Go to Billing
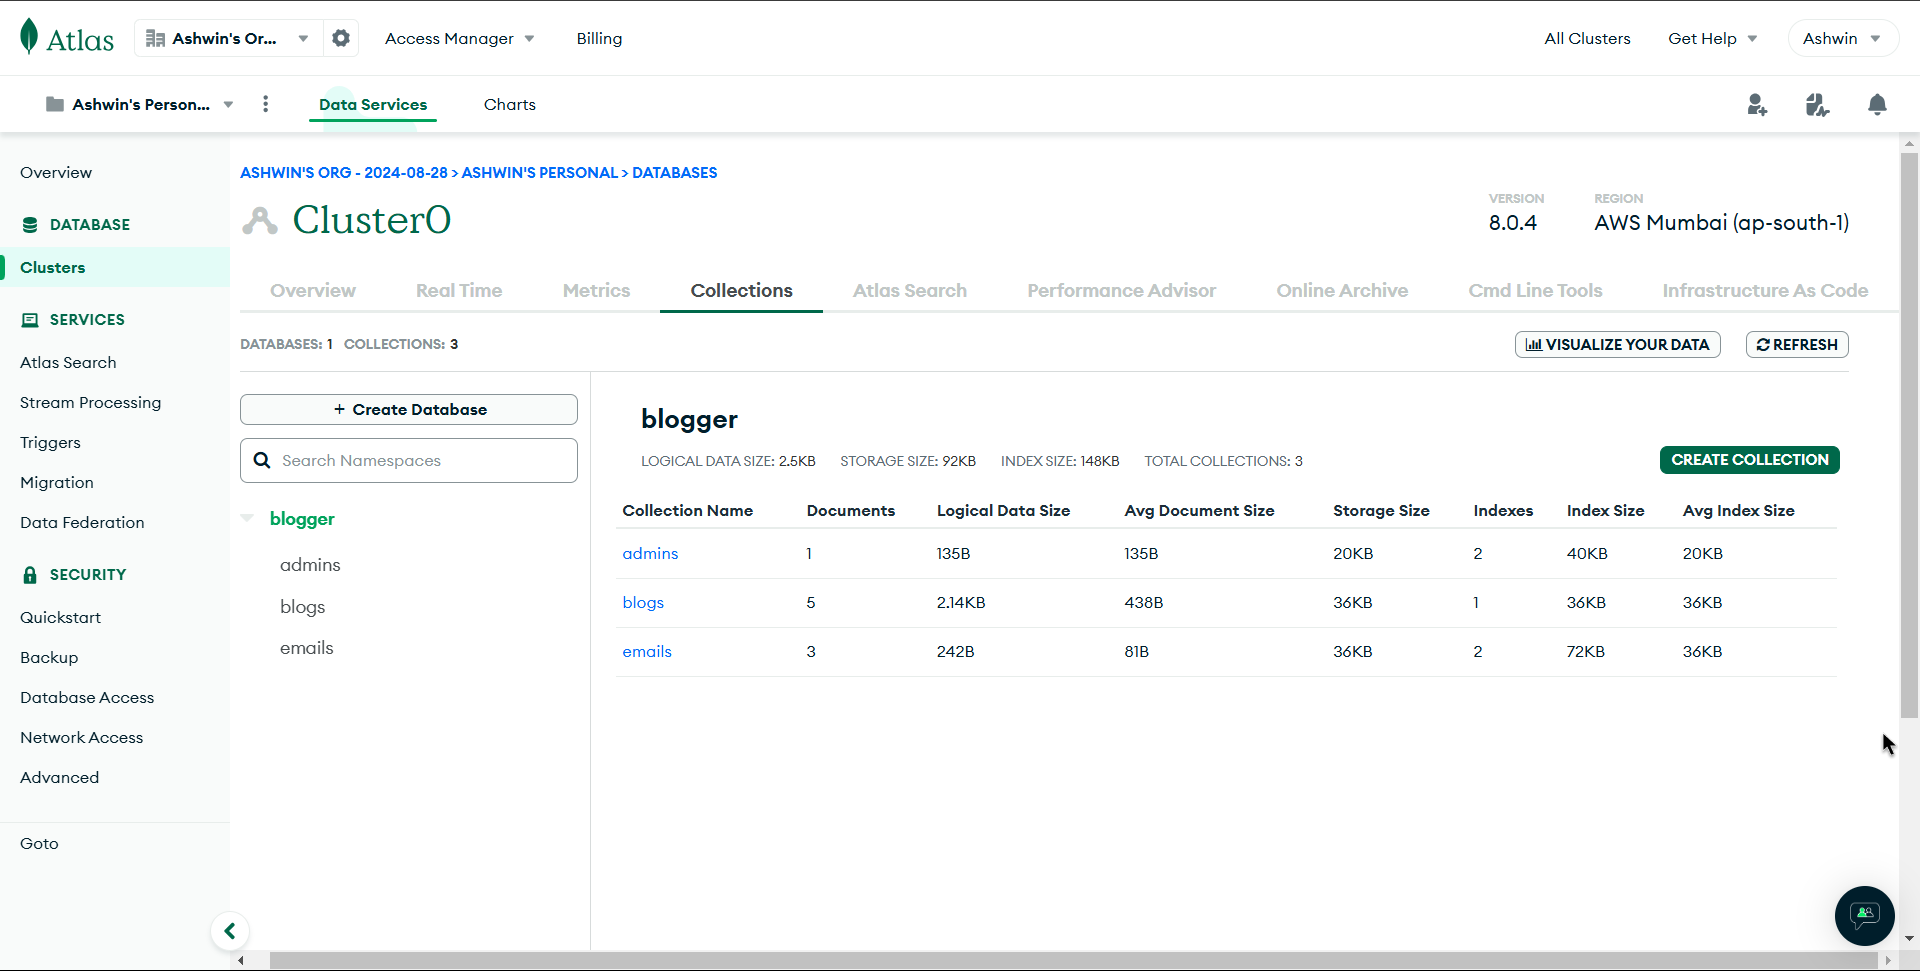1920x971 pixels. 599,38
